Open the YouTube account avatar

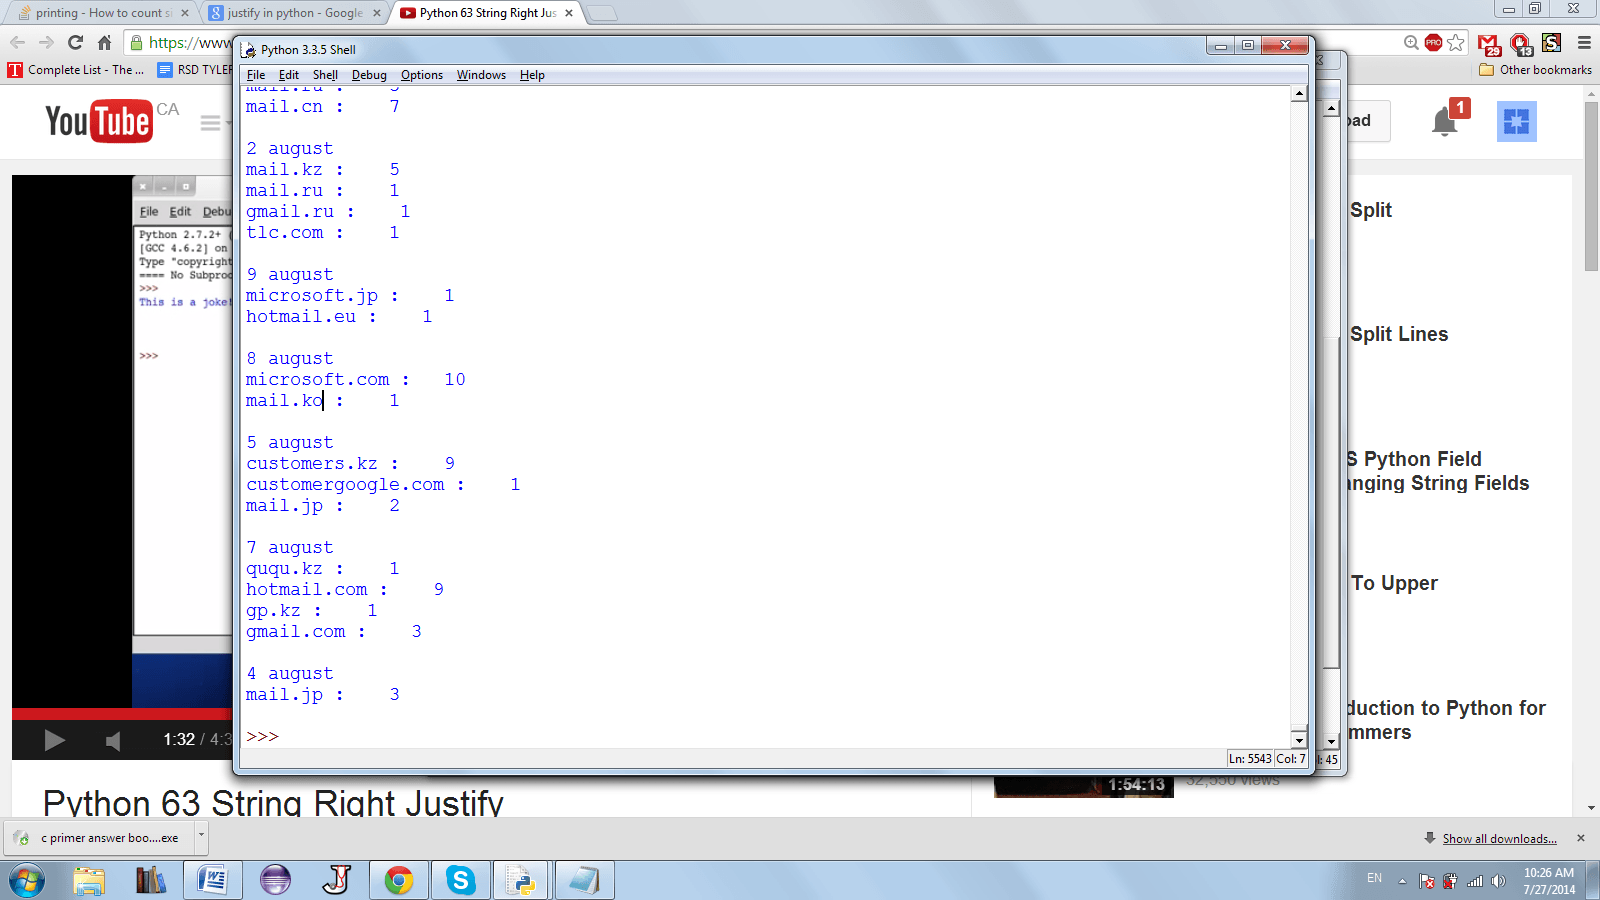point(1516,121)
